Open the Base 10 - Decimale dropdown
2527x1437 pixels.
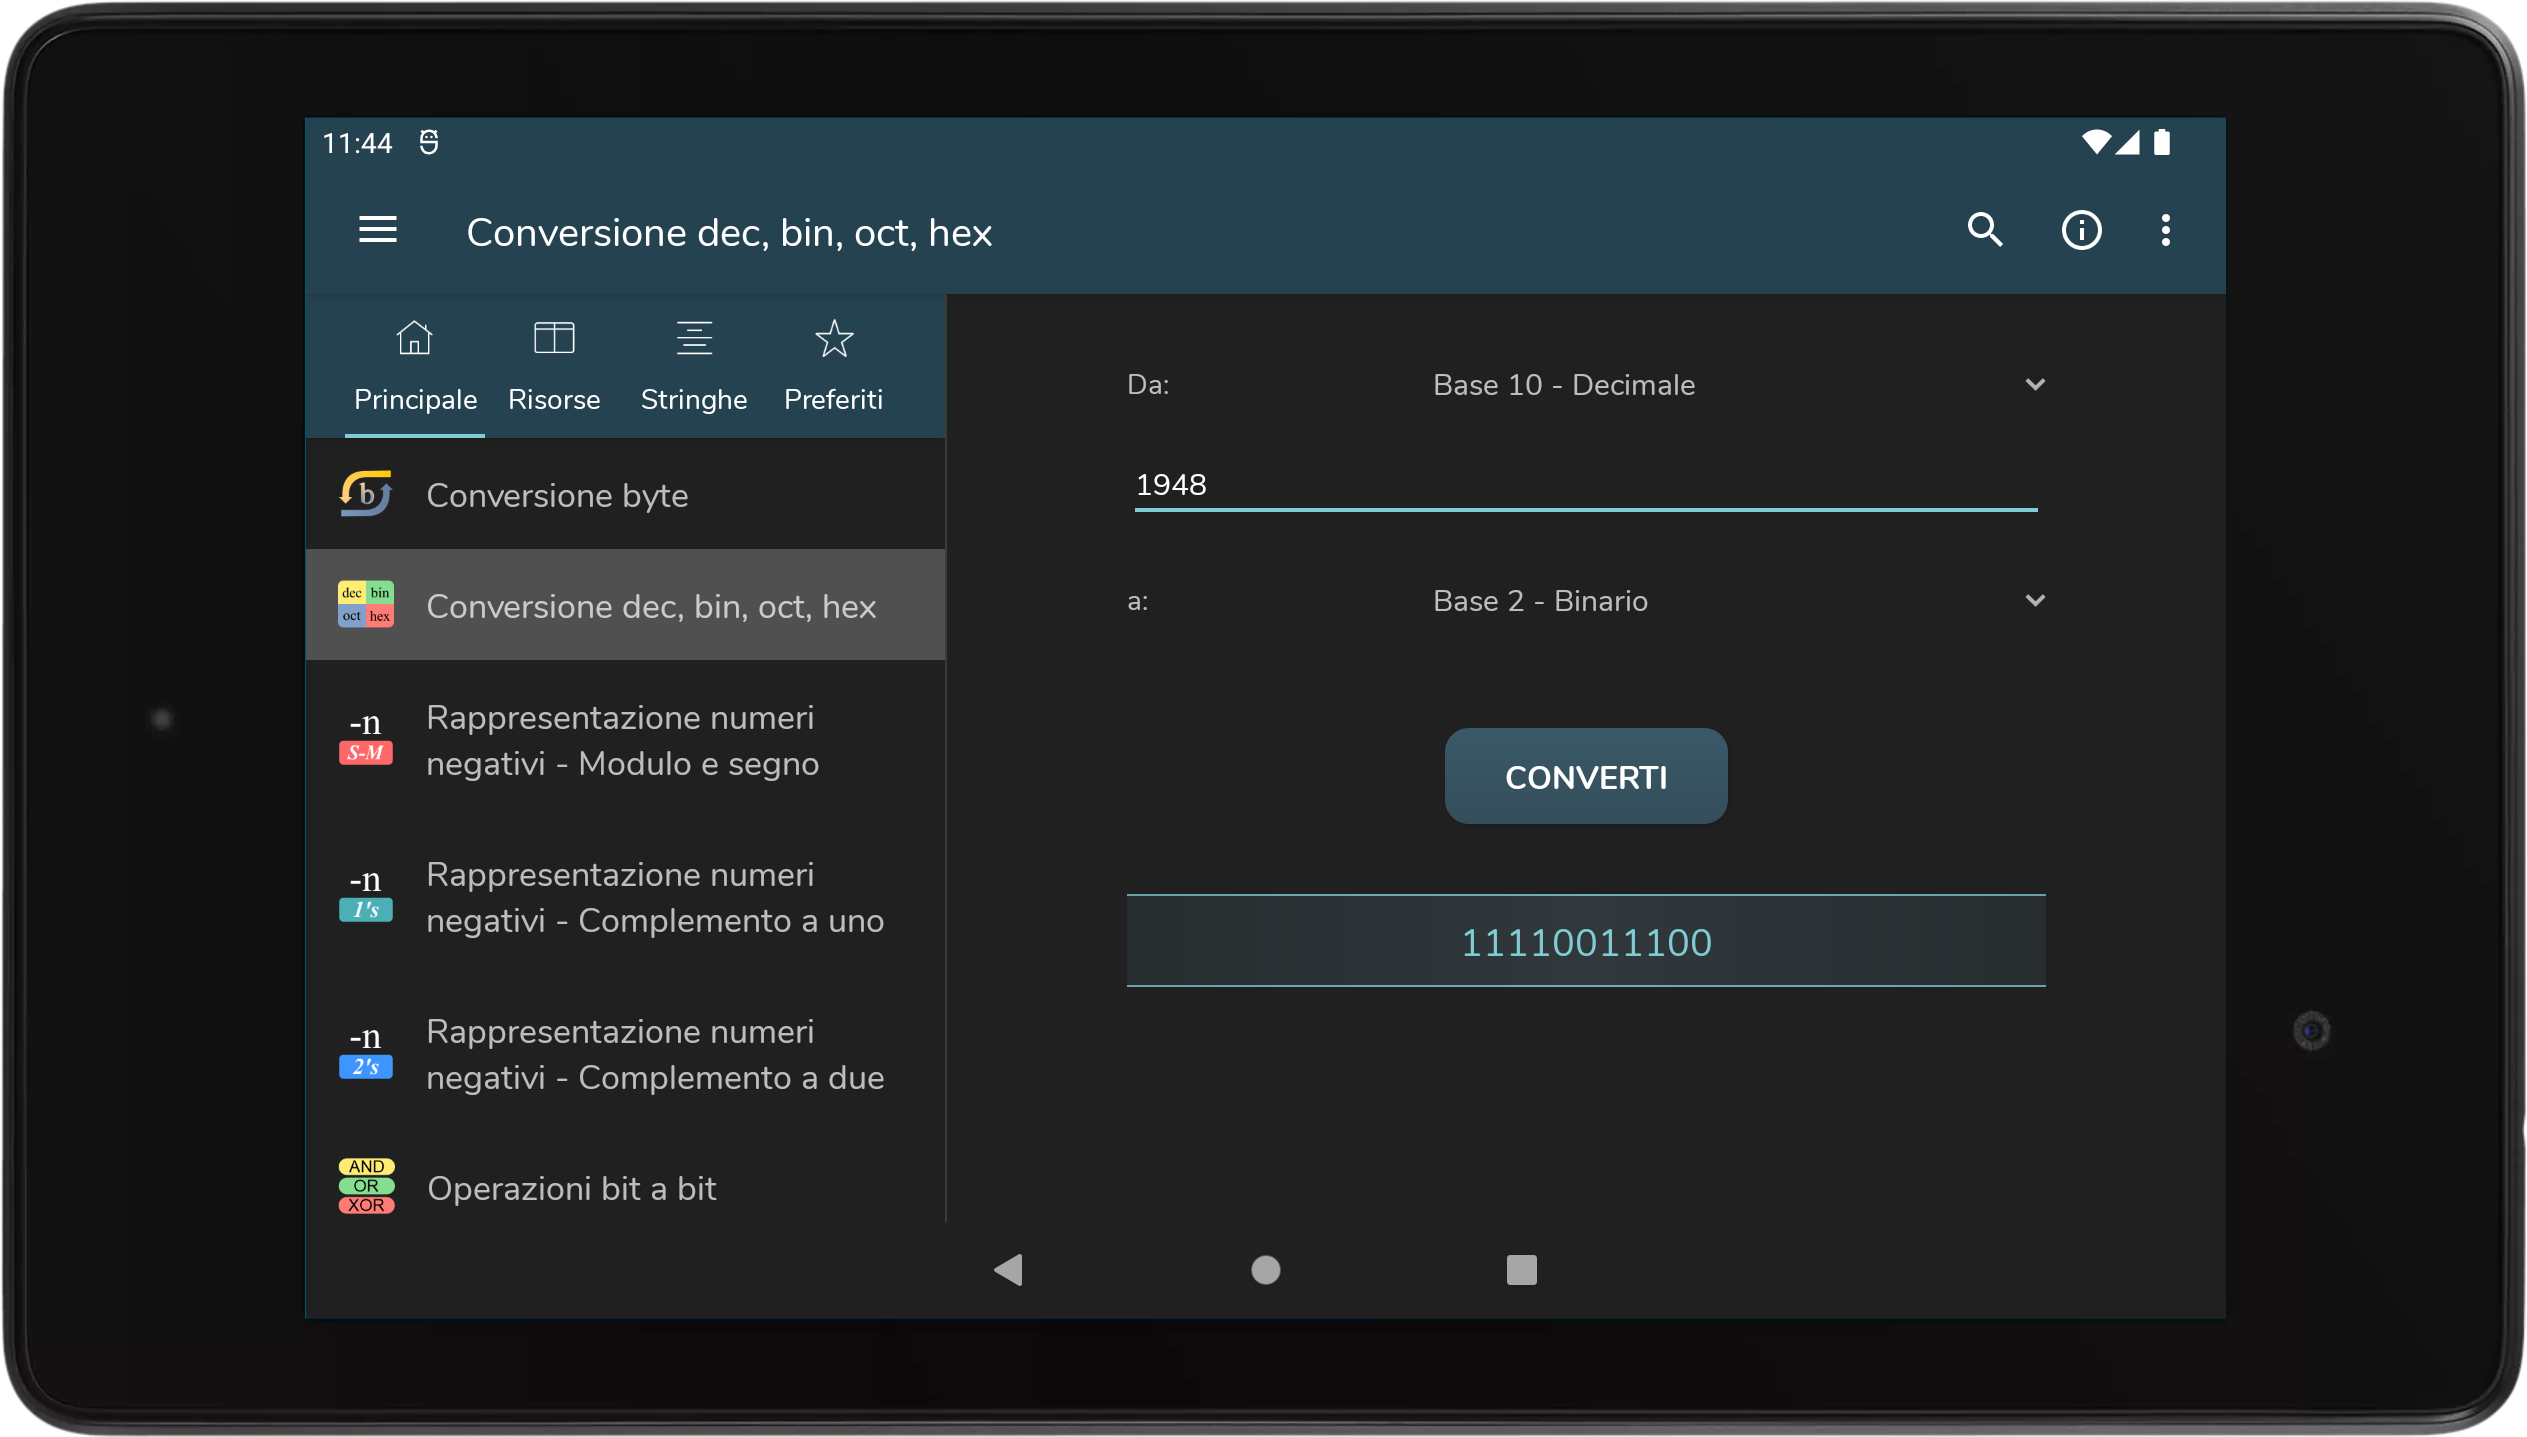tap(1738, 385)
